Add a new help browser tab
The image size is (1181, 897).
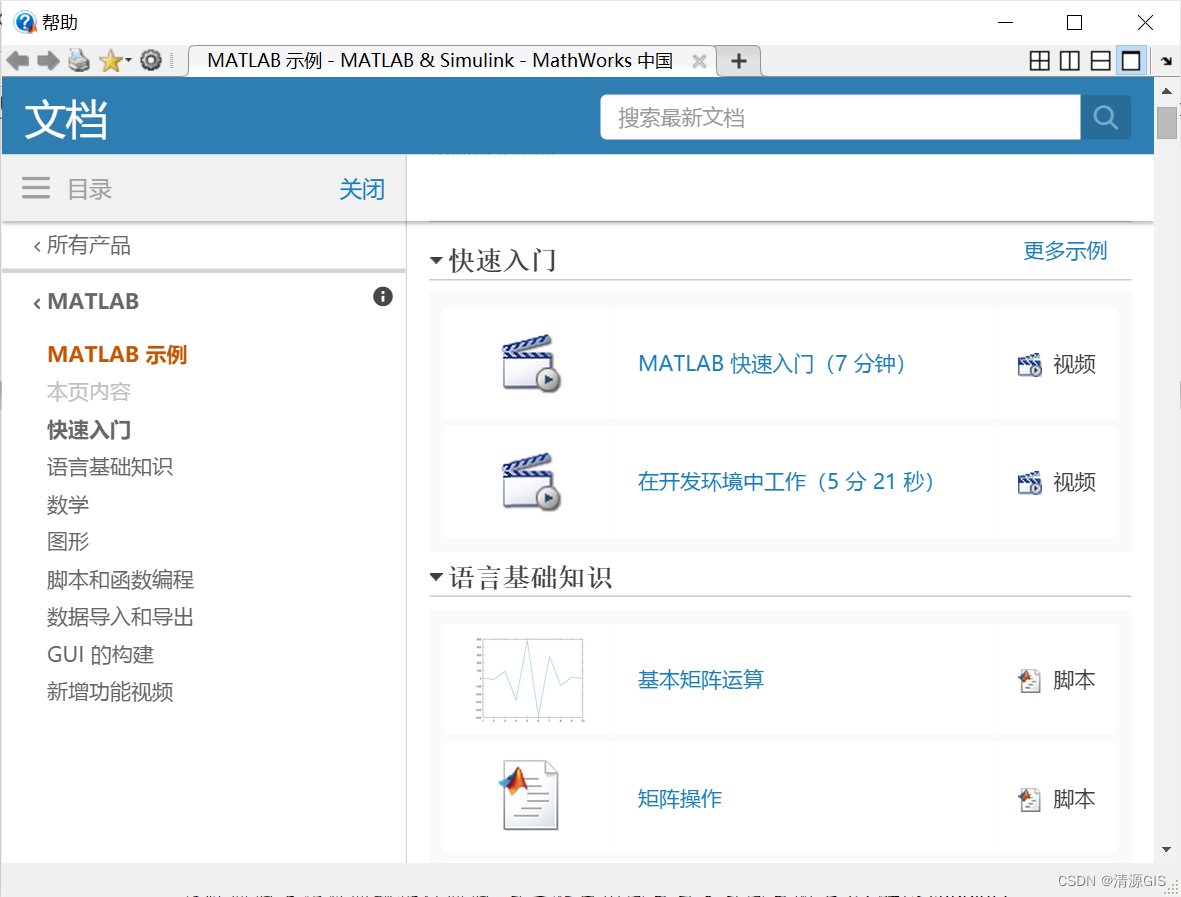[739, 61]
